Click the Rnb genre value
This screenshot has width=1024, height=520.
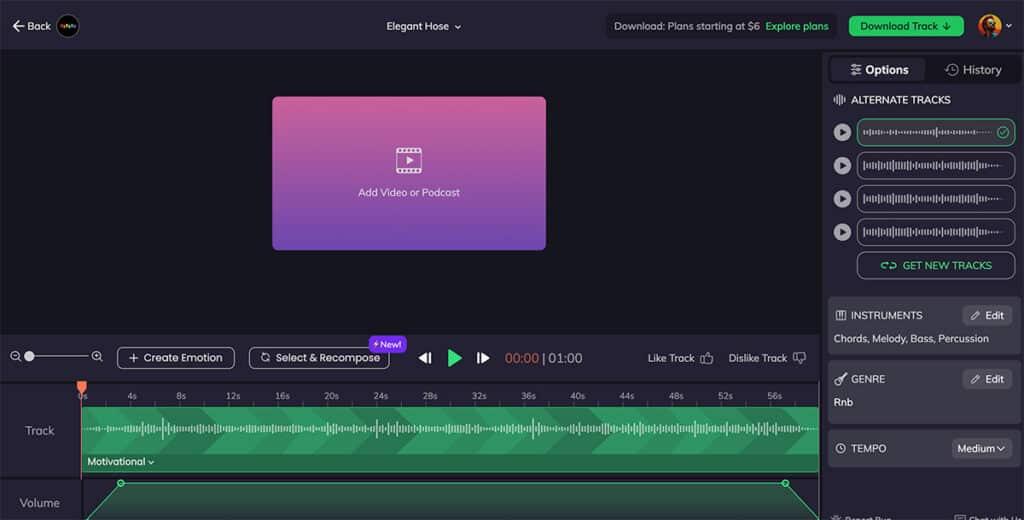click(843, 402)
